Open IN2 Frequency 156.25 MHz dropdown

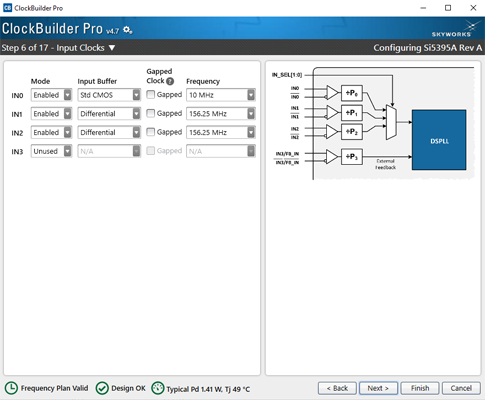tap(221, 132)
